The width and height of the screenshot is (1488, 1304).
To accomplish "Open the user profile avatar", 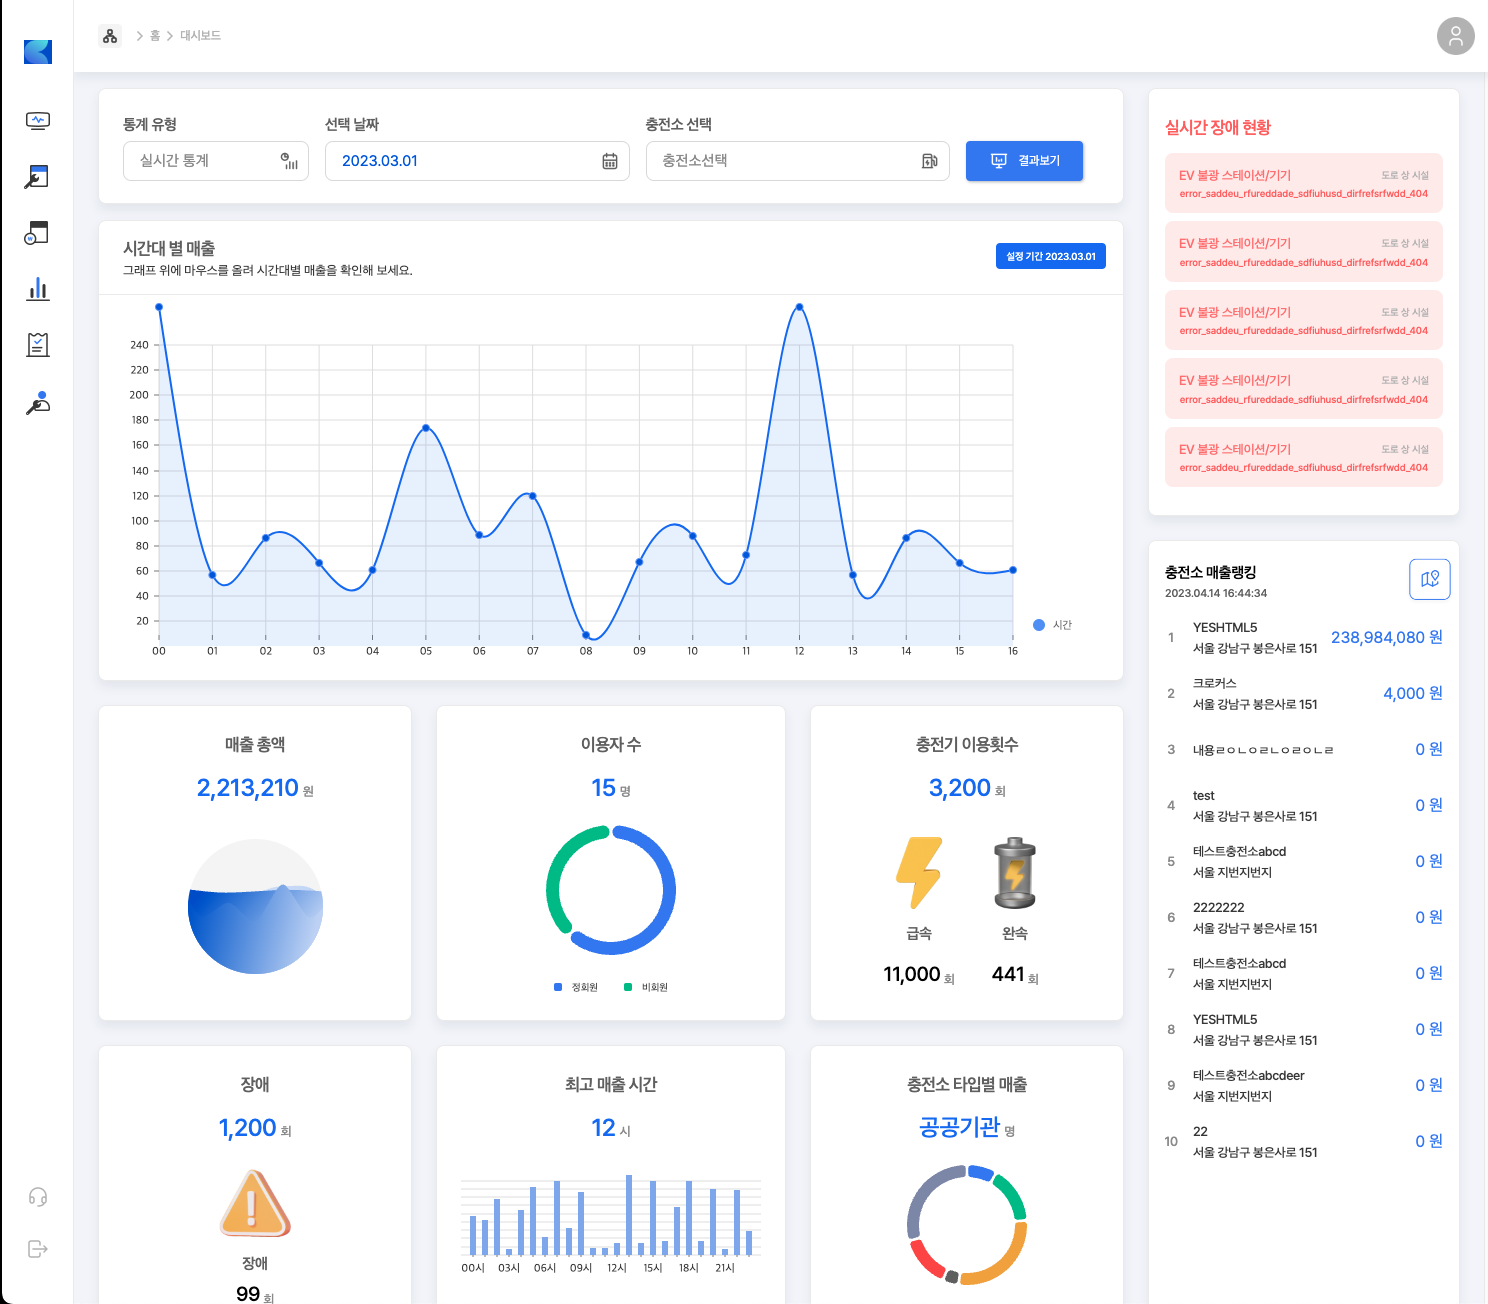I will pos(1455,36).
